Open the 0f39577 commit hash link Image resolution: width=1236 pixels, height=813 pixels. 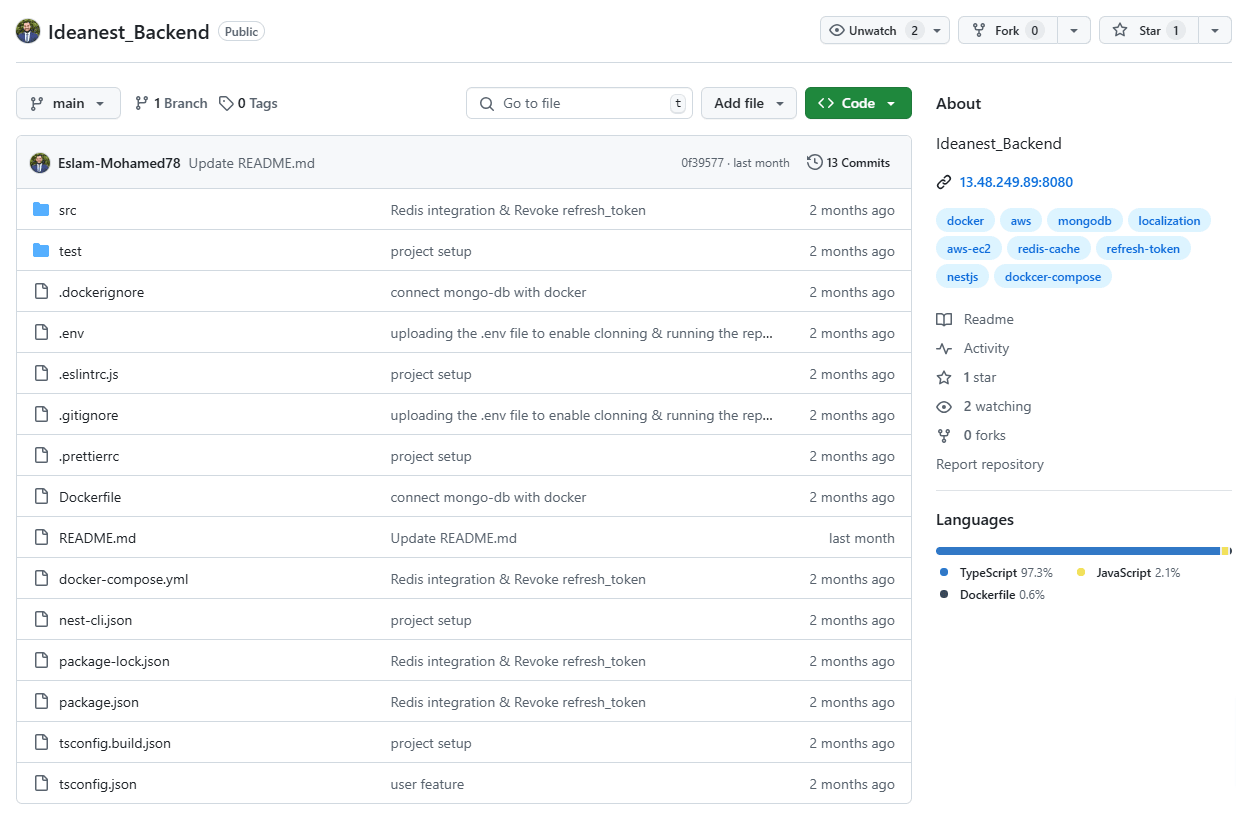(702, 163)
